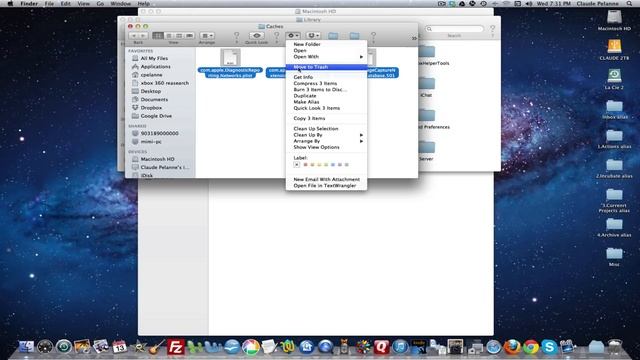Expand the Open With submenu

(326, 57)
